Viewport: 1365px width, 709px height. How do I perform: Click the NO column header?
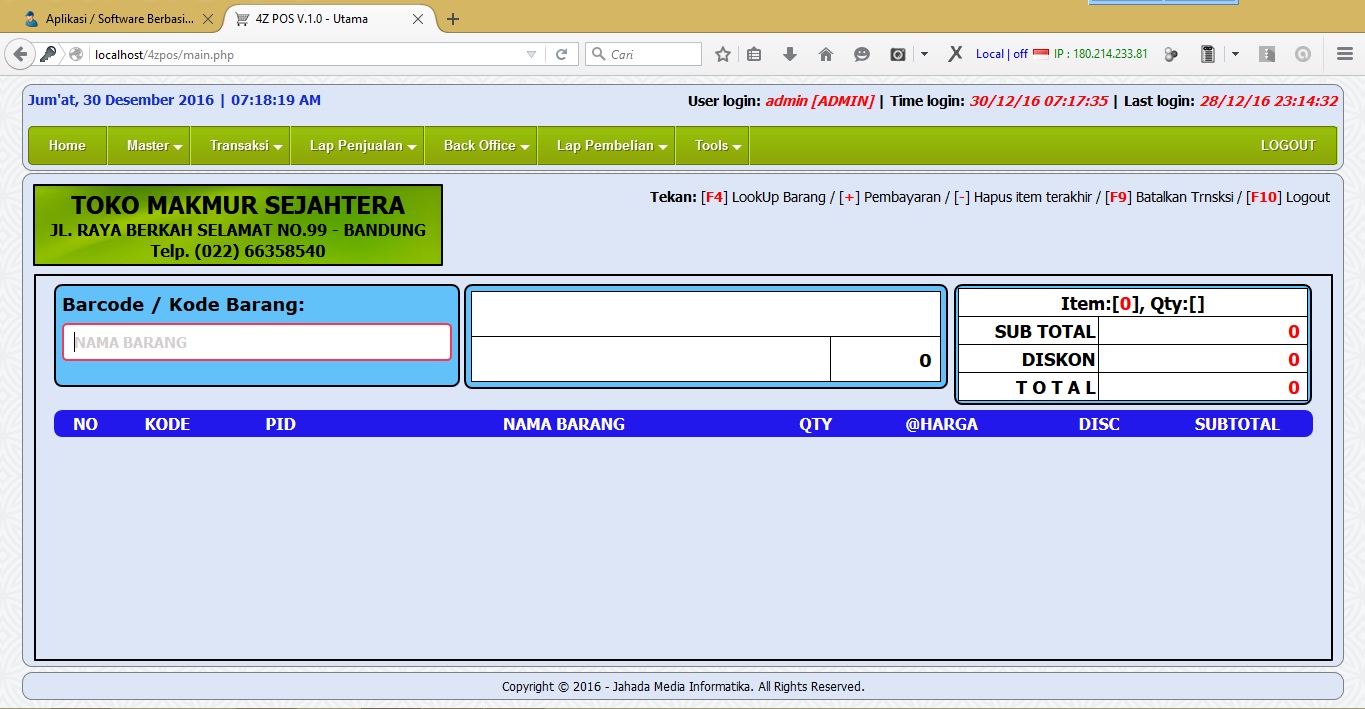[x=86, y=424]
